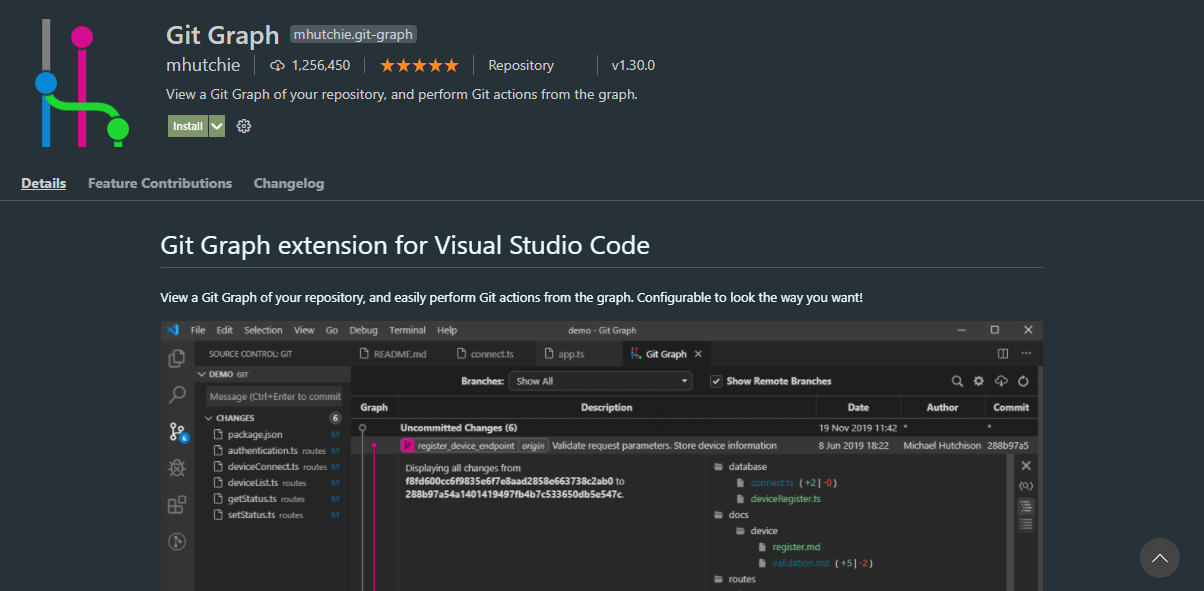
Task: Click the Git Graph refresh icon
Action: click(1023, 381)
